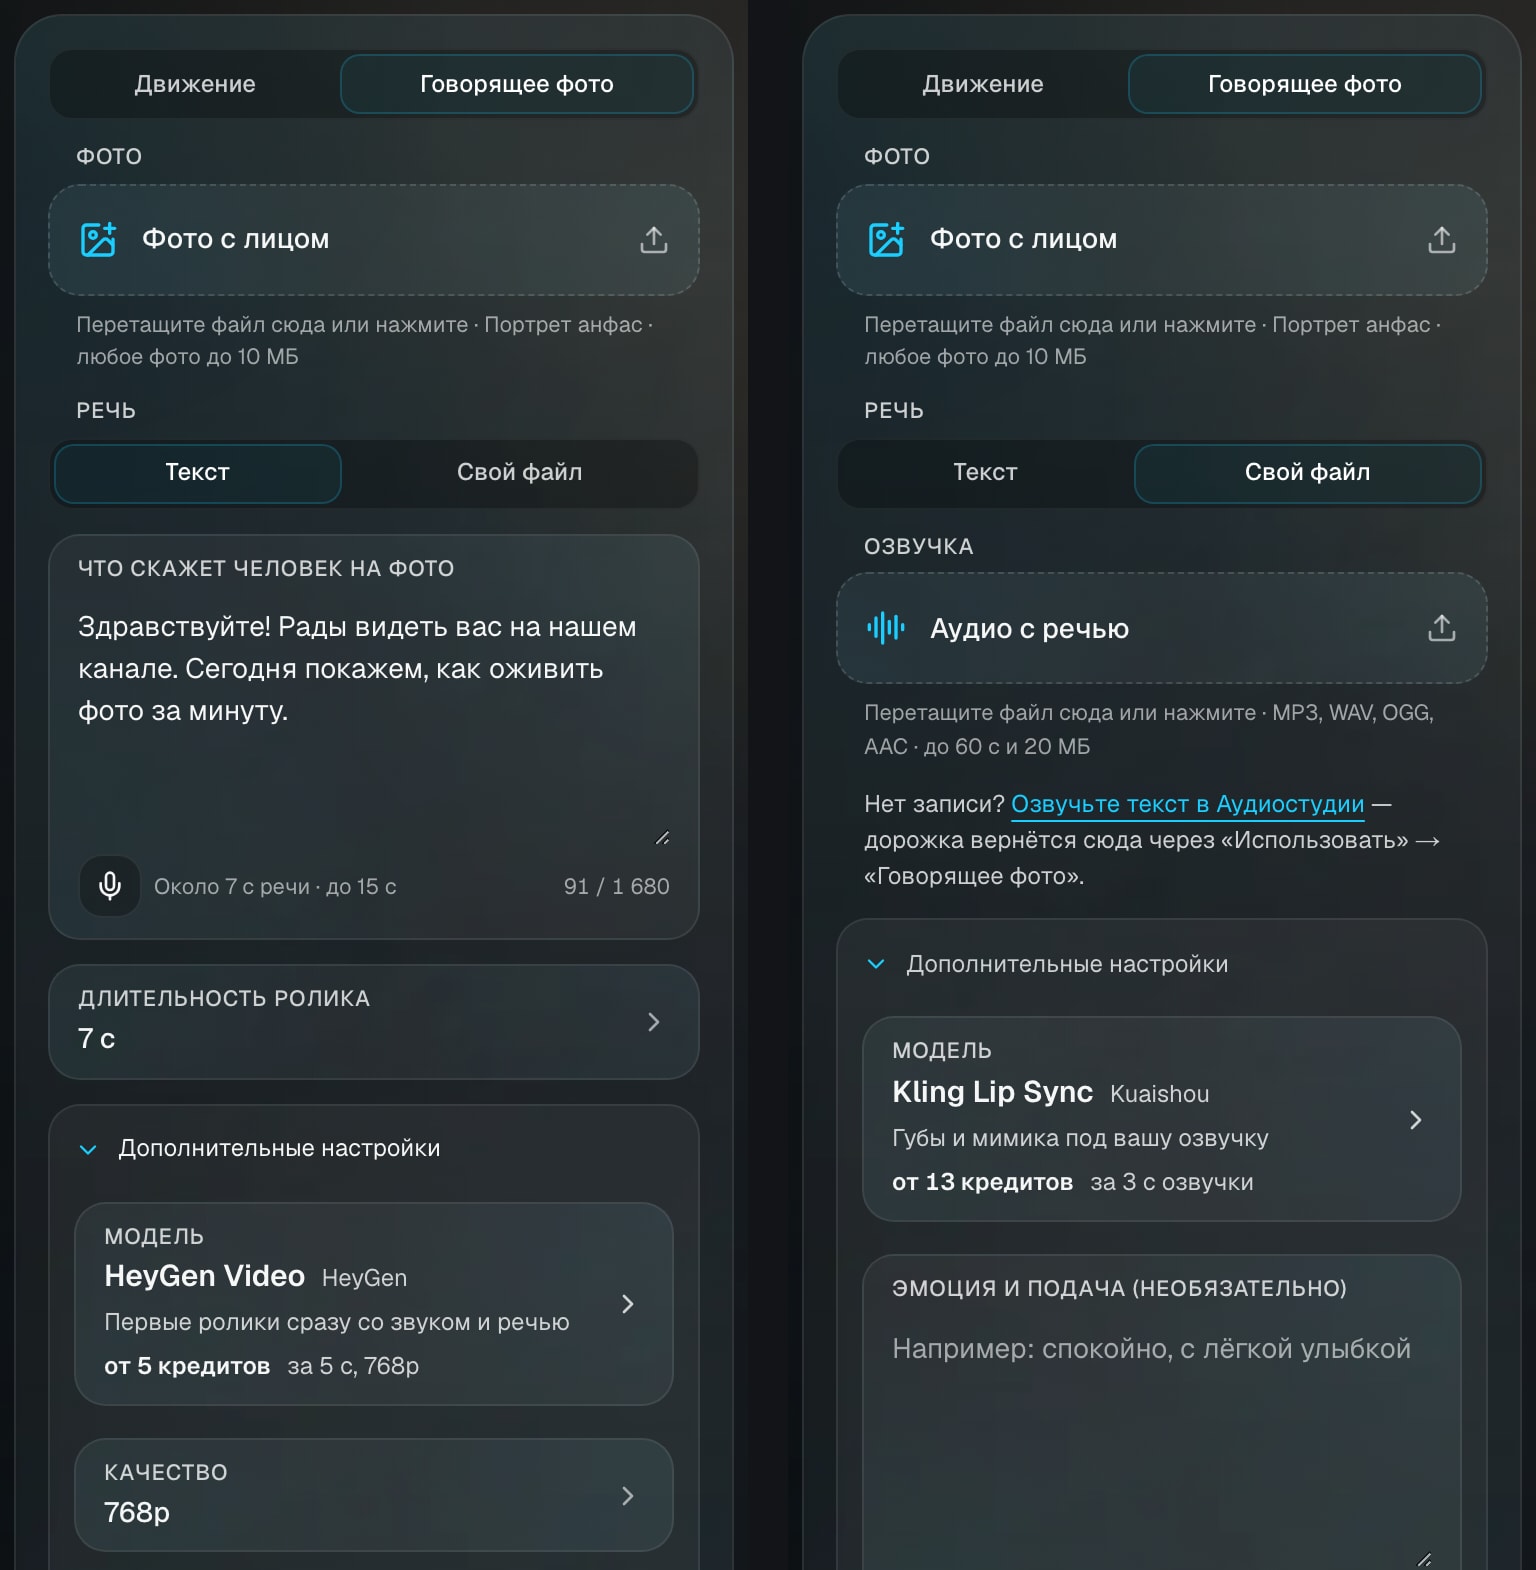Focus the Эмоция и подача input placeholder text
The width and height of the screenshot is (1536, 1570).
(x=1152, y=1349)
